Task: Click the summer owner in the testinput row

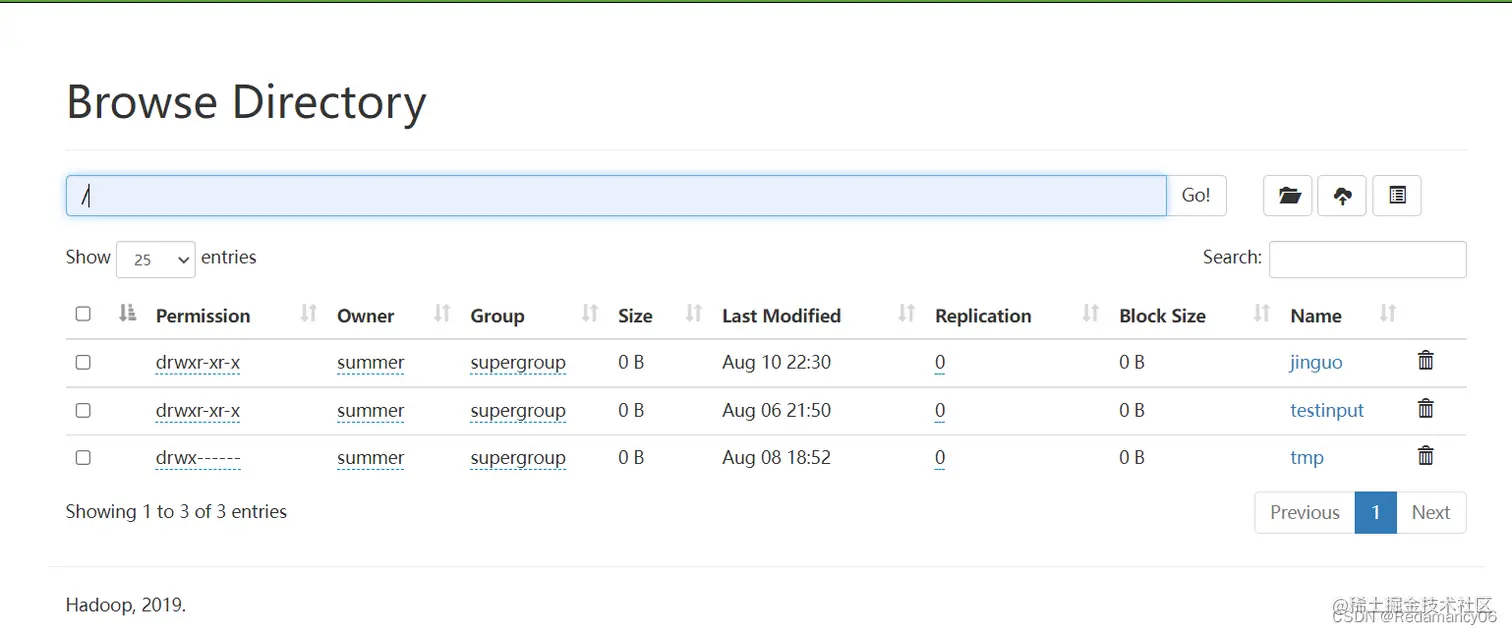Action: pos(370,410)
